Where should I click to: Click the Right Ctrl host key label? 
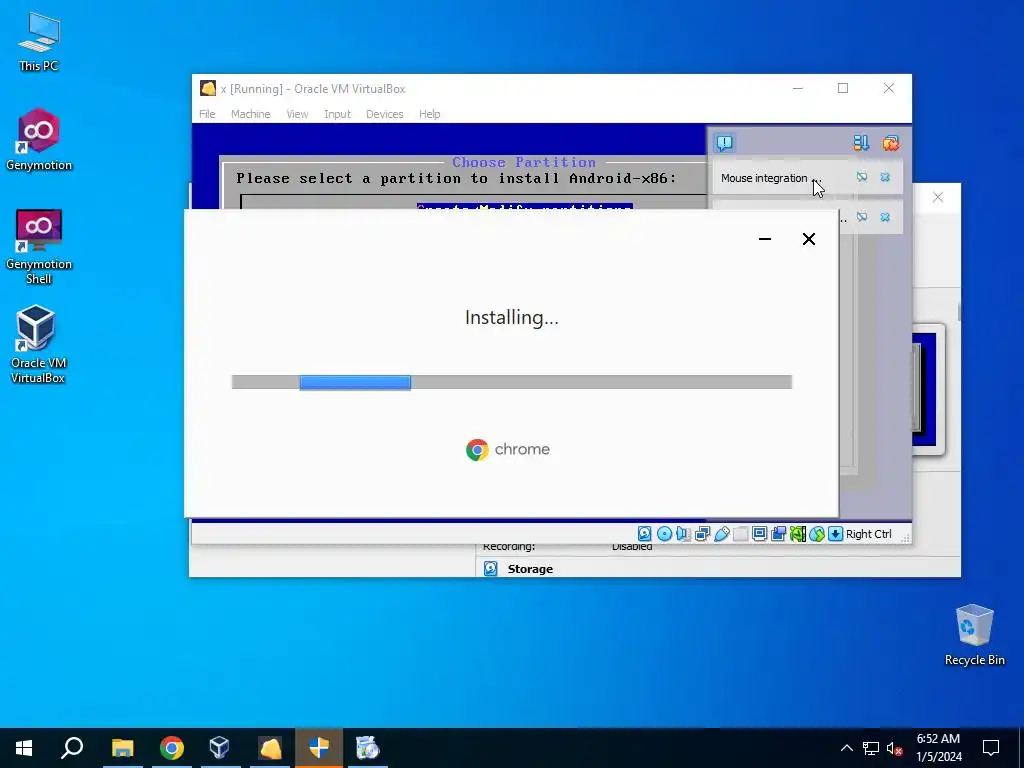click(x=869, y=534)
